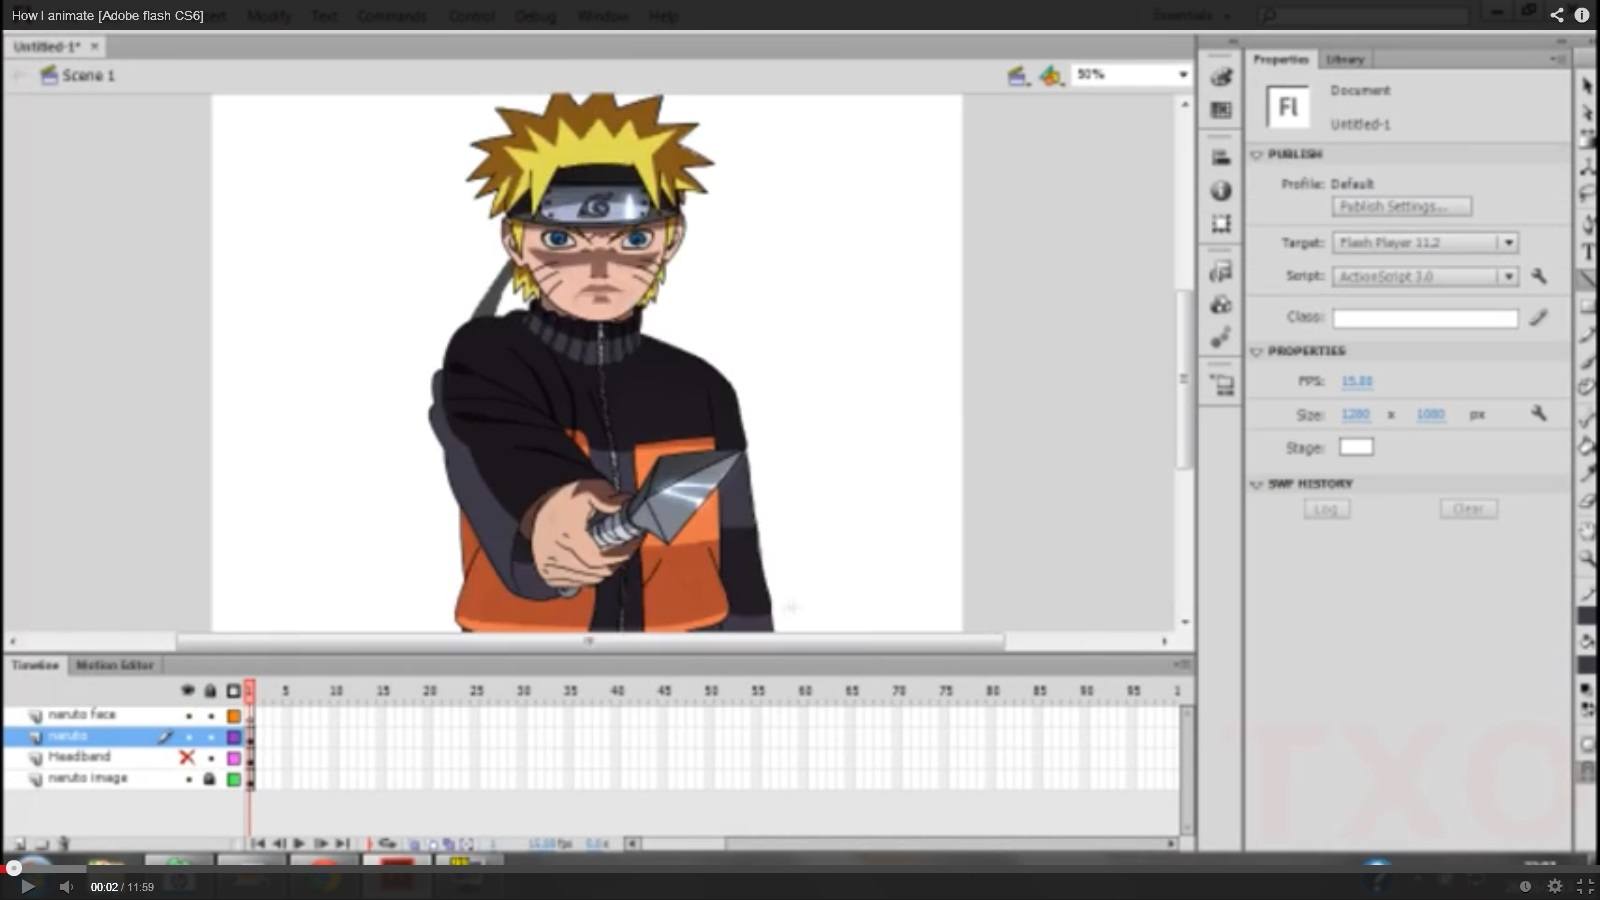Select the Selection arrow tool
Image resolution: width=1600 pixels, height=900 pixels.
coord(1587,86)
